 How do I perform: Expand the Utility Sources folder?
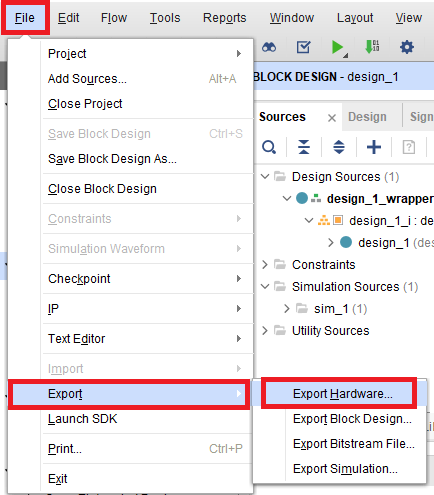click(265, 331)
